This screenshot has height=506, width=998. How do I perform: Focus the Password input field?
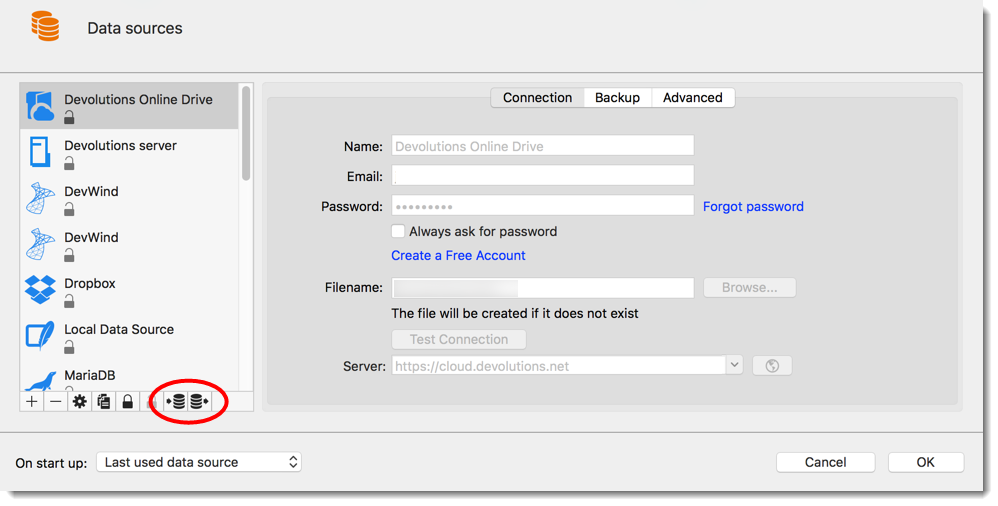point(542,206)
